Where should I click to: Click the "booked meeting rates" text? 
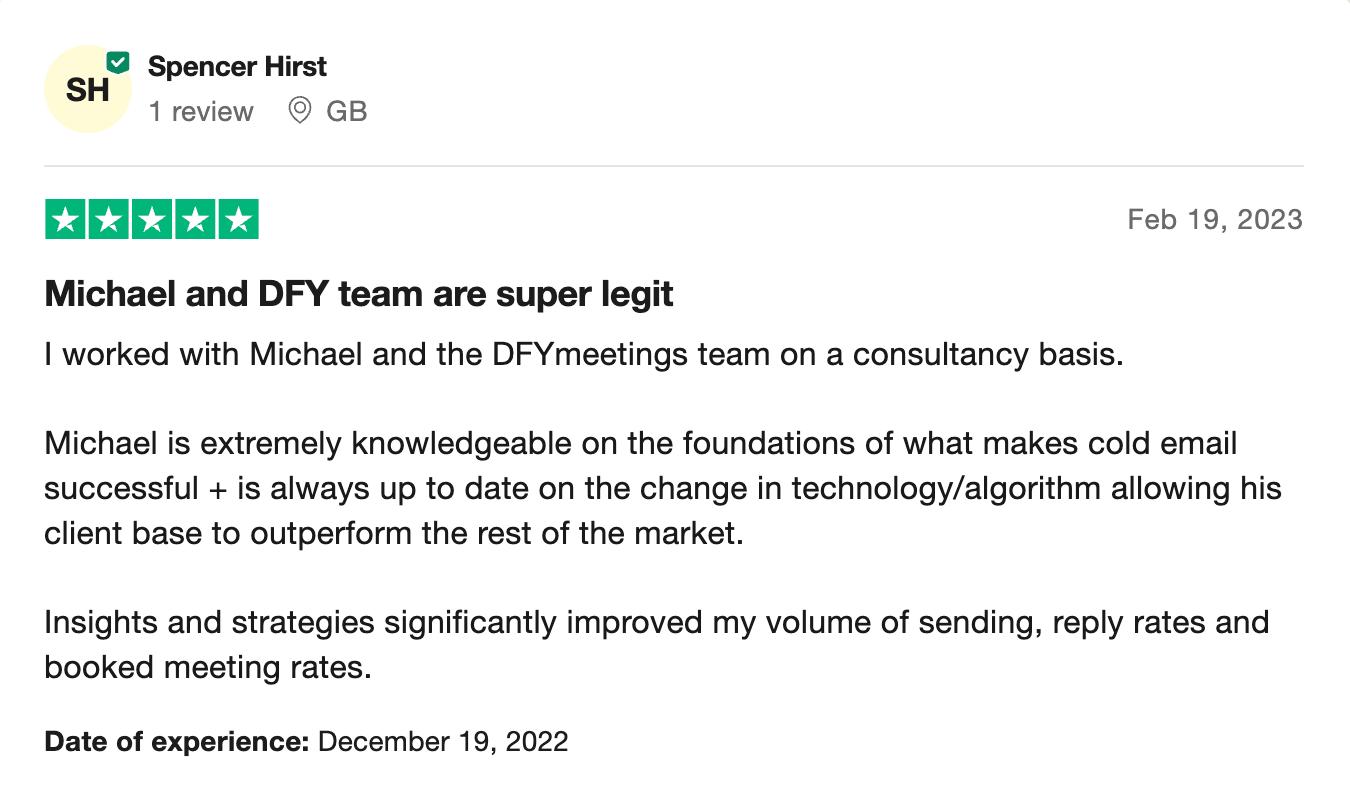[x=207, y=667]
